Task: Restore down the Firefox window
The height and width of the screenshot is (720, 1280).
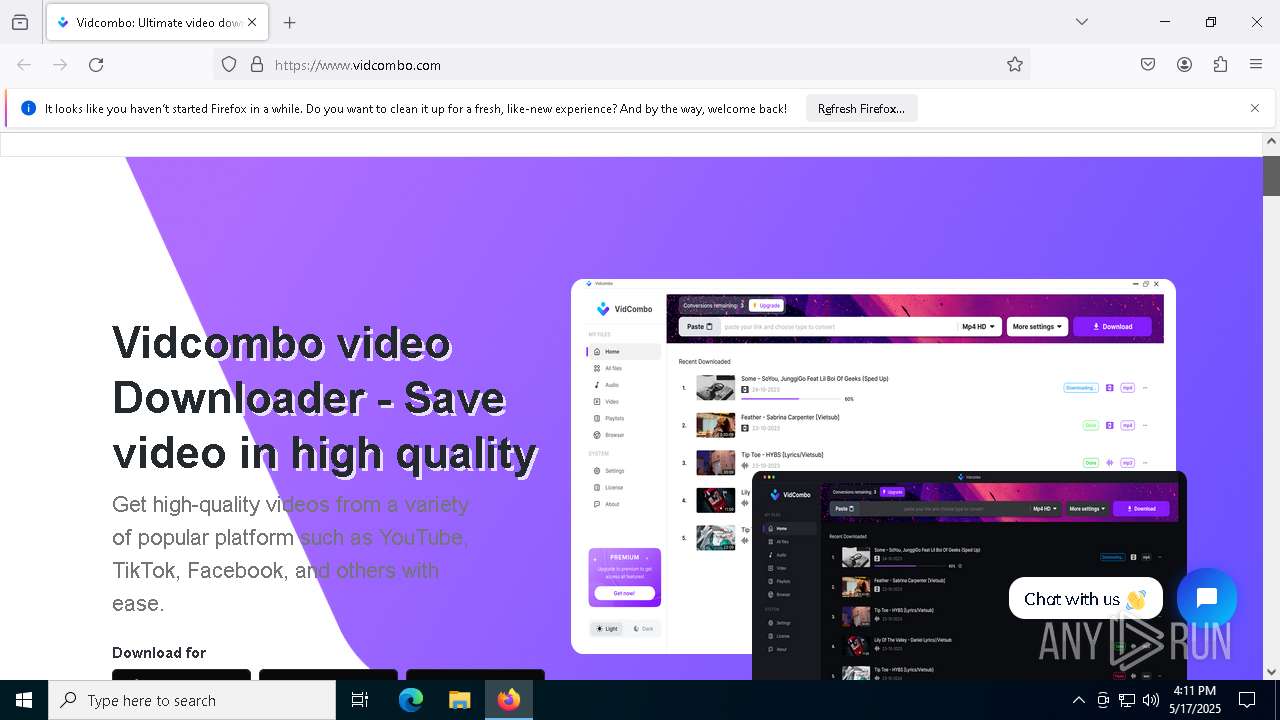Action: tap(1211, 22)
